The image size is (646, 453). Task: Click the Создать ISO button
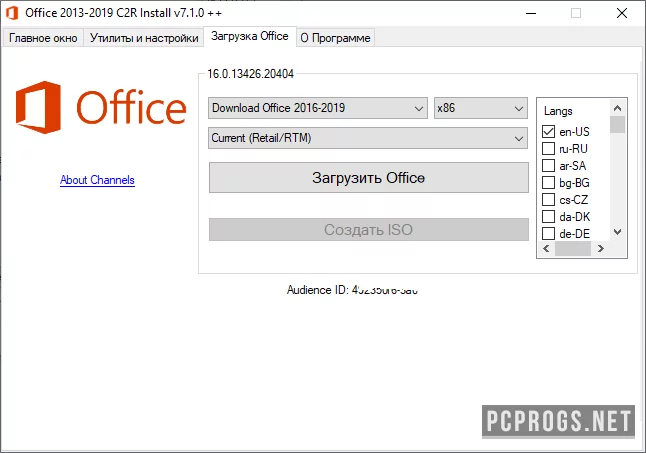pyautogui.click(x=368, y=229)
